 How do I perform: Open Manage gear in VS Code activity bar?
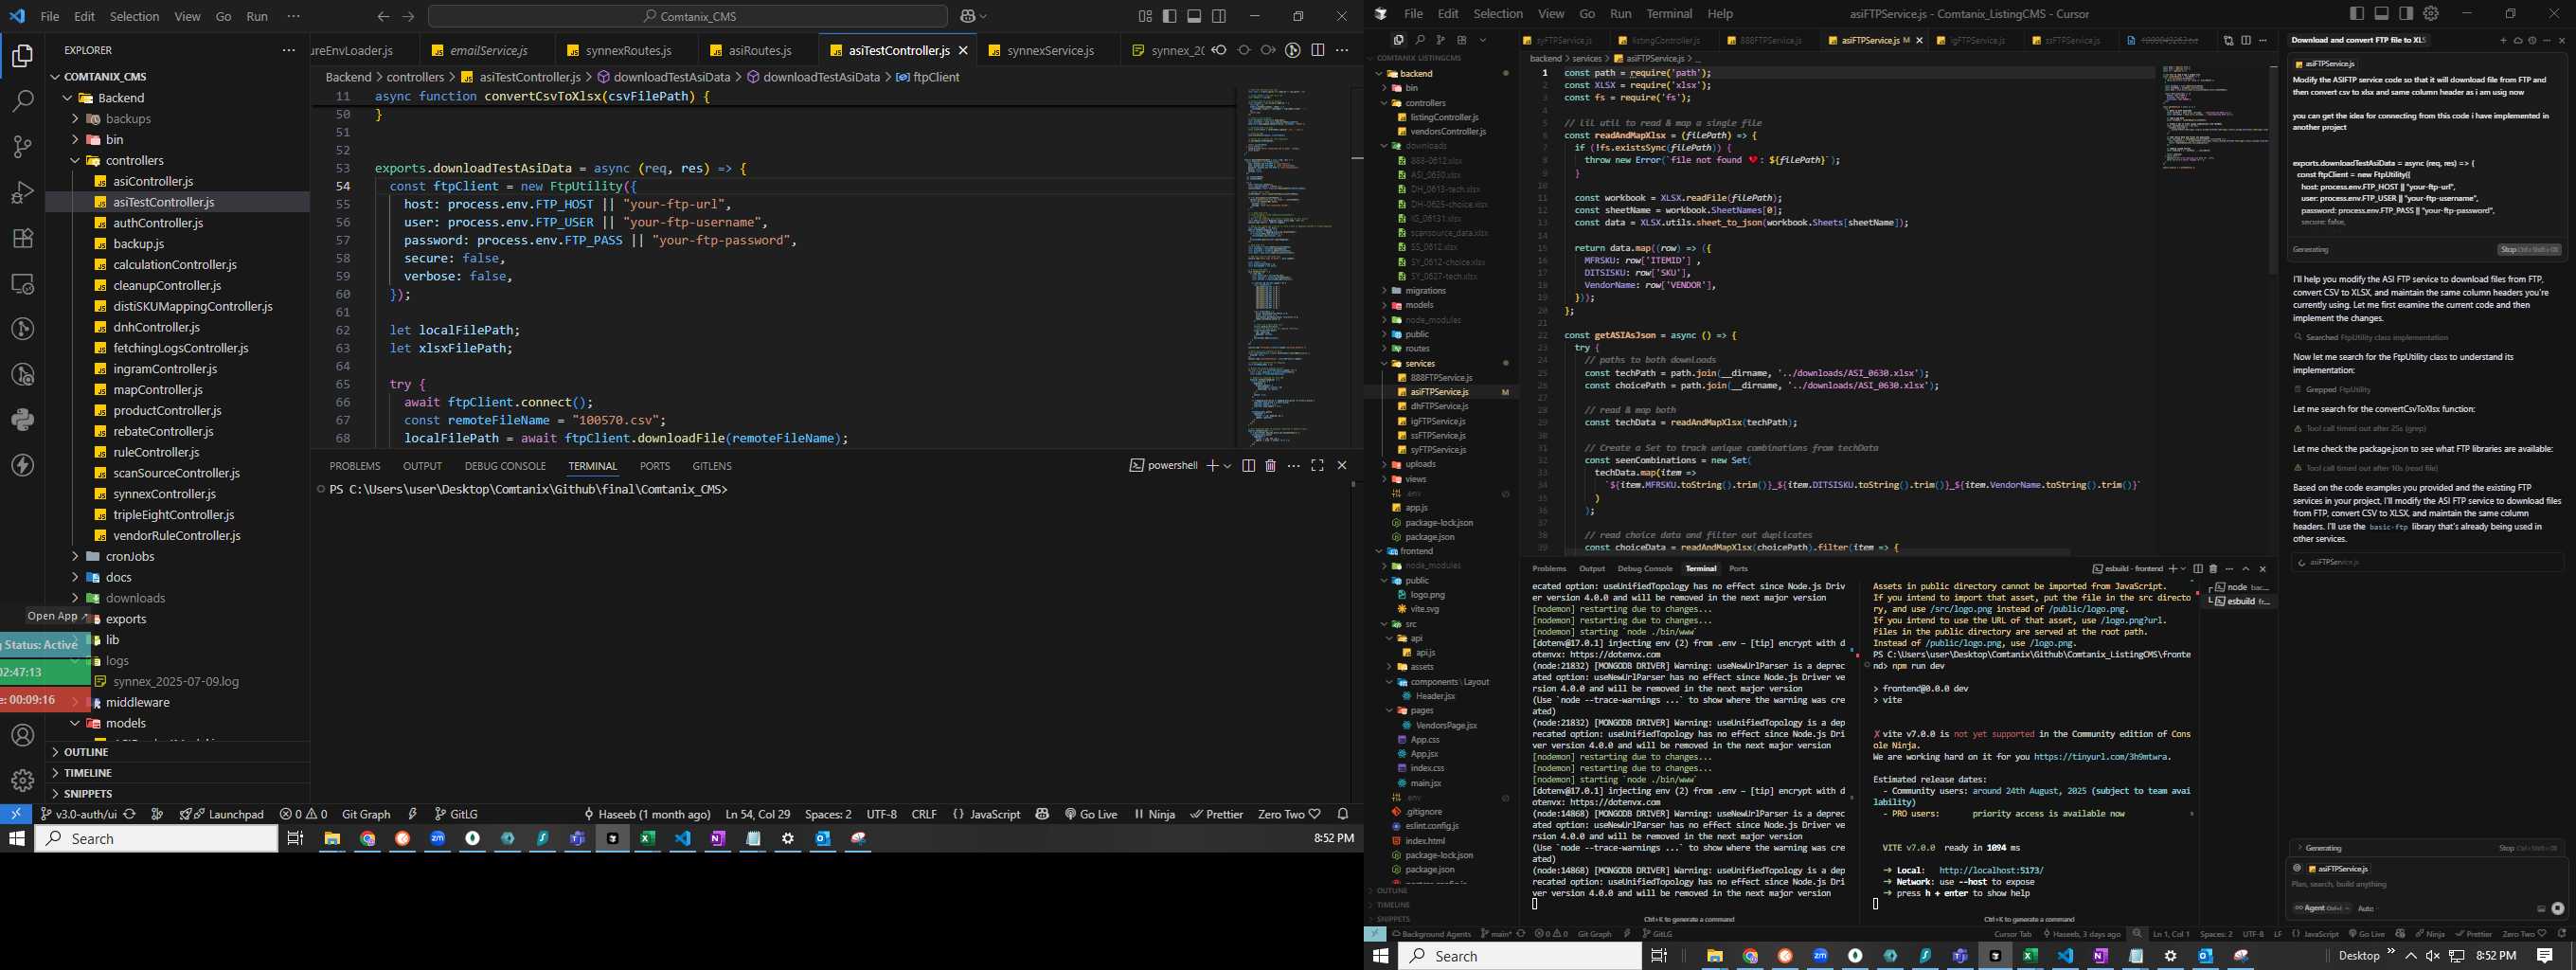click(22, 780)
